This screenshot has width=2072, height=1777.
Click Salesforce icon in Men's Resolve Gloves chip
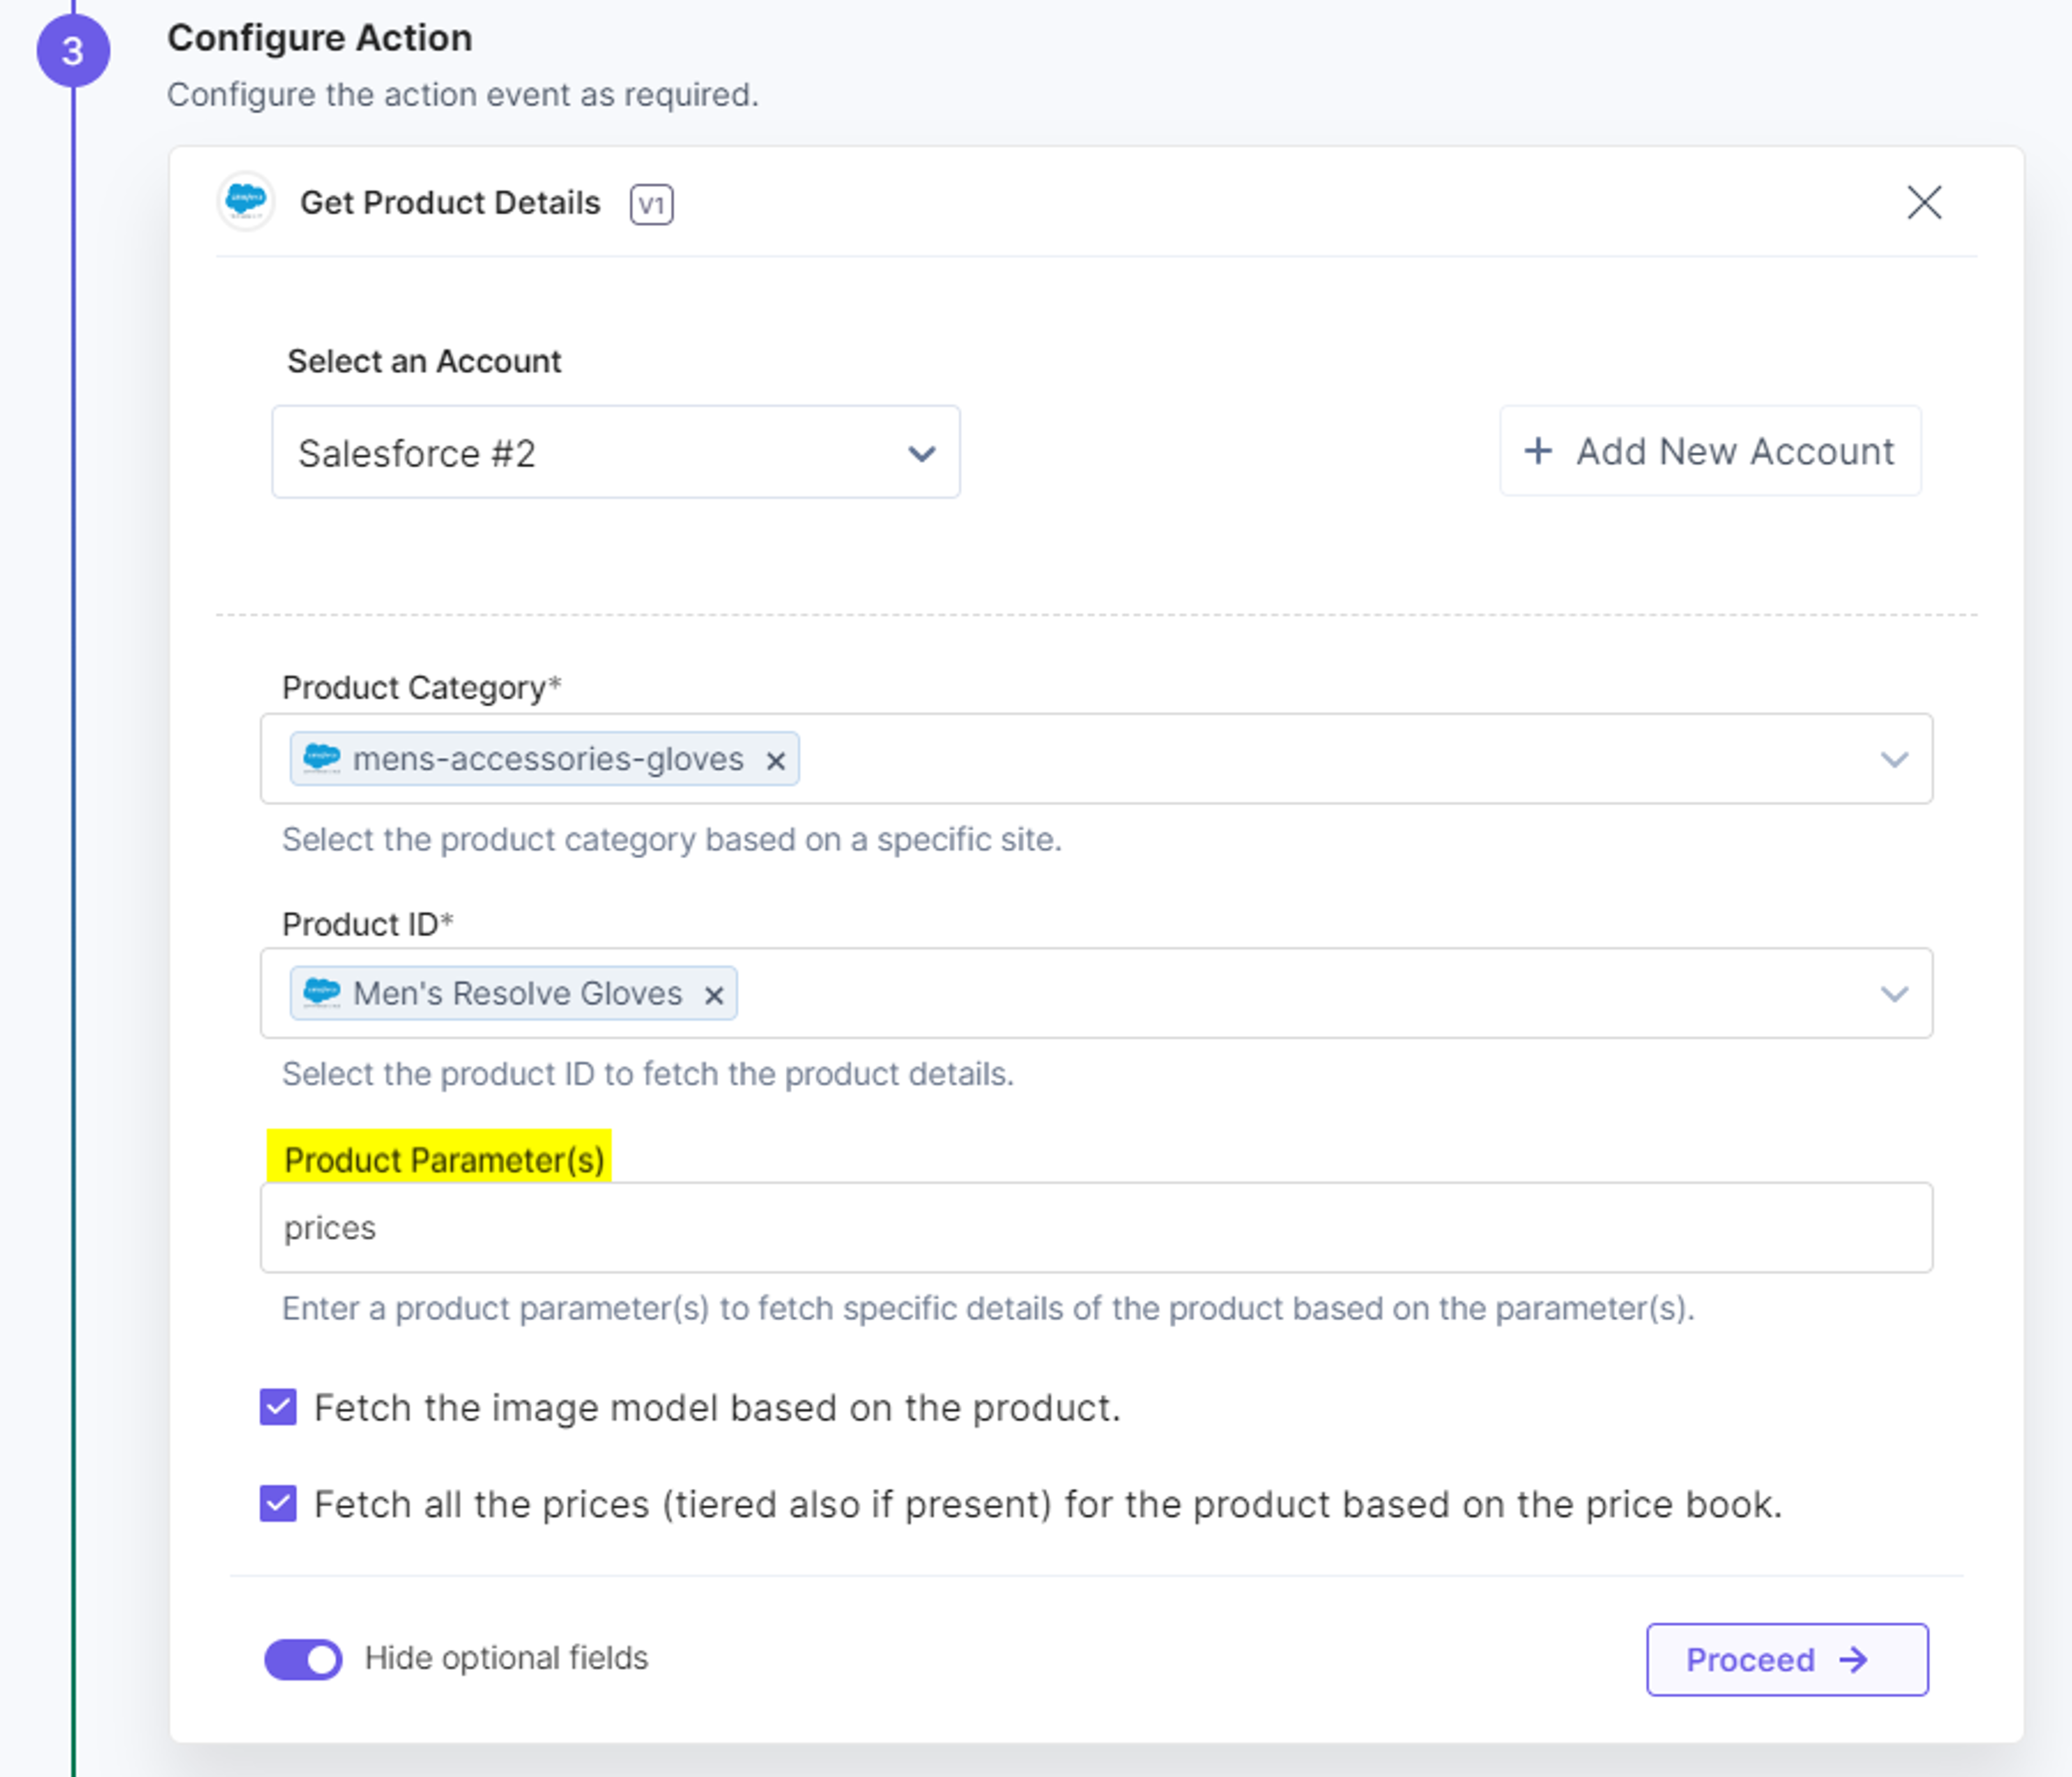pos(321,992)
